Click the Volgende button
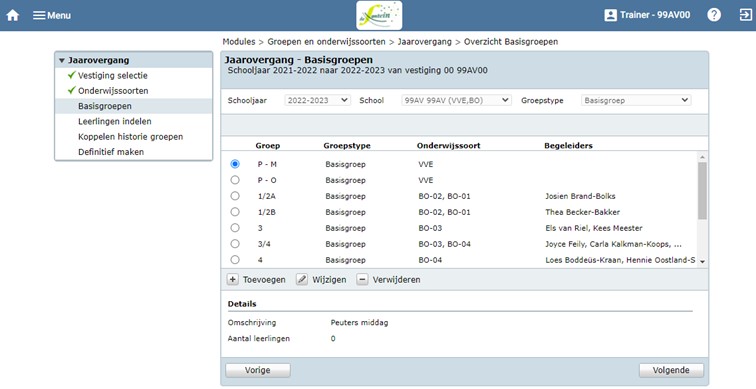 [x=671, y=370]
